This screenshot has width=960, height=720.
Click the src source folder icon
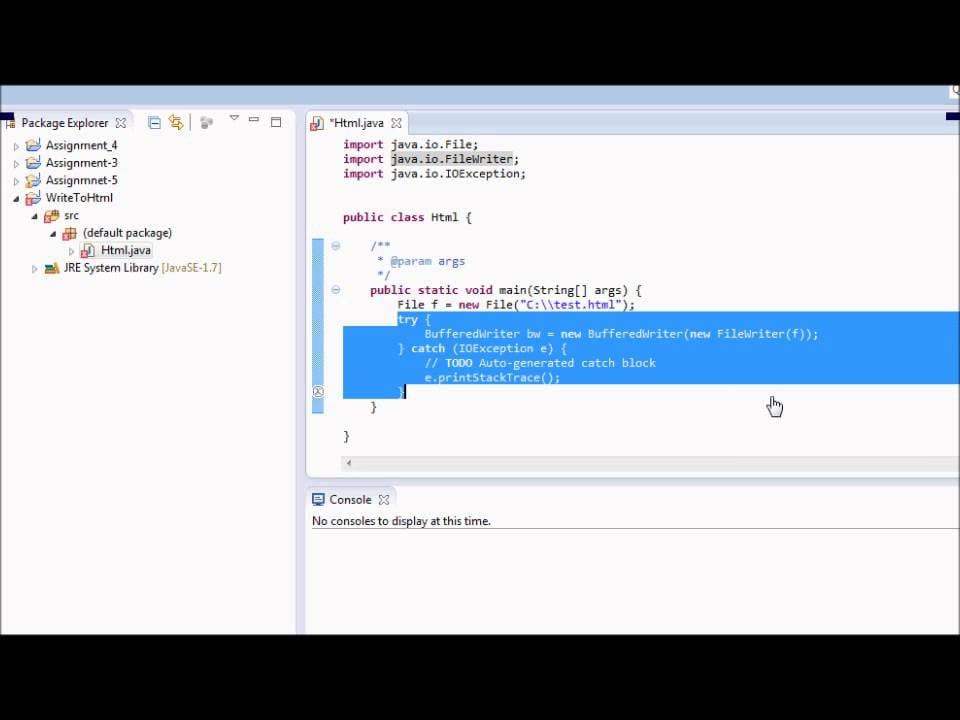tap(52, 215)
